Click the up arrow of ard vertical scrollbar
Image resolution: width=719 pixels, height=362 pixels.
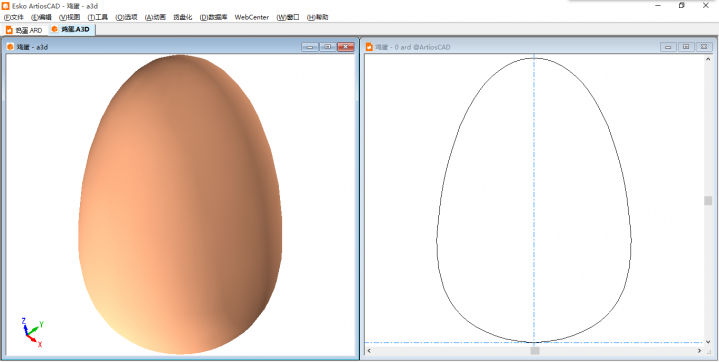pyautogui.click(x=708, y=59)
